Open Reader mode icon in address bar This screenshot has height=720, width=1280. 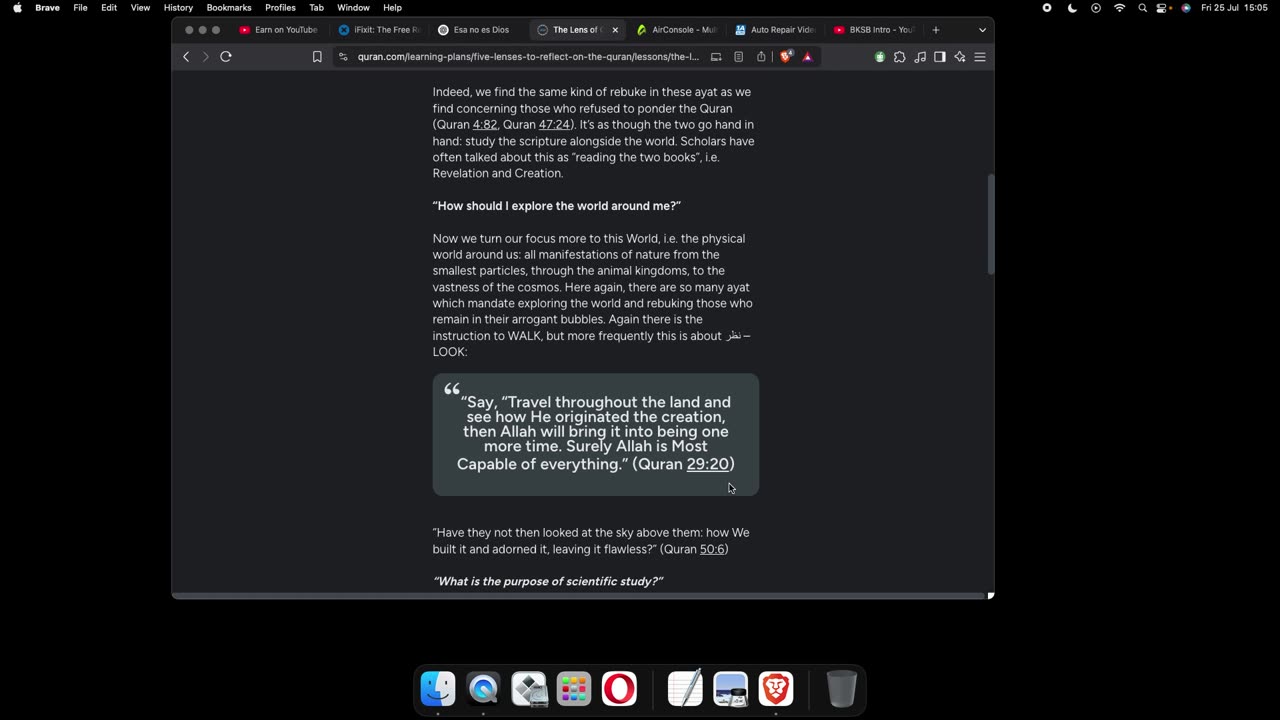[x=739, y=57]
